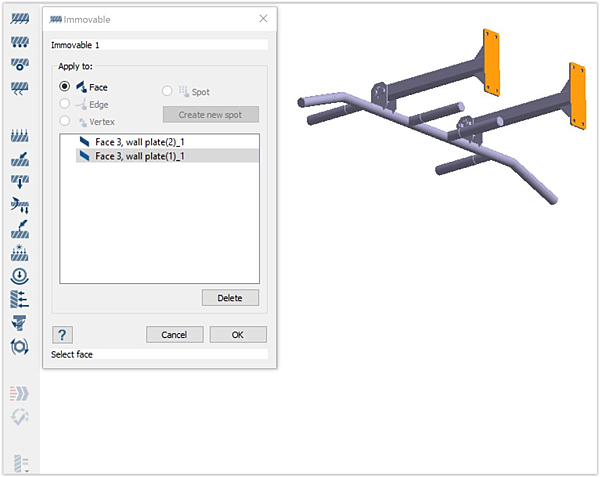Screen dimensions: 600x477
Task: Select the Gravity load tool with down arrow
Action: point(20,182)
